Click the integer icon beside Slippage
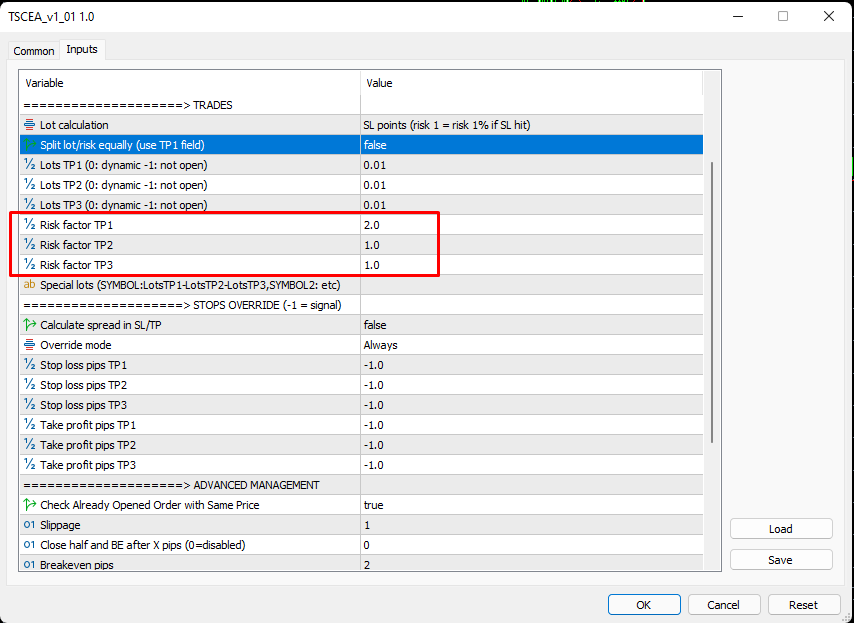This screenshot has width=854, height=623. [x=29, y=525]
